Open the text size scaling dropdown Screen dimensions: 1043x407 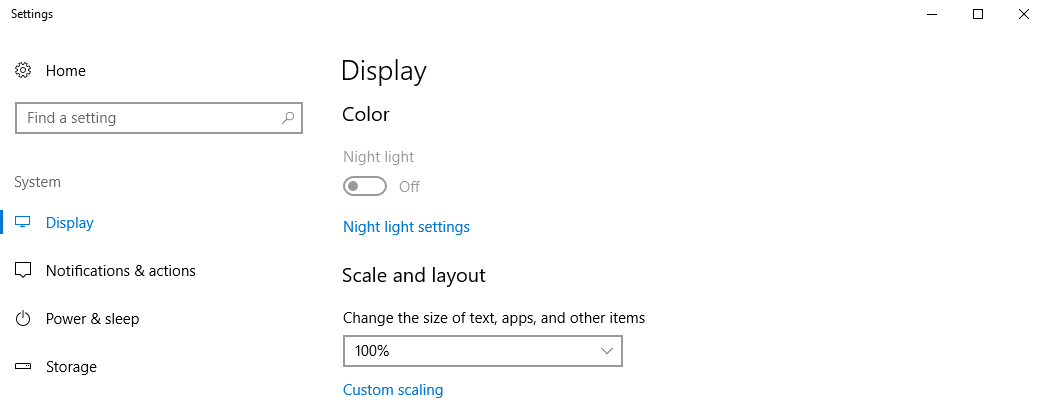tap(483, 351)
